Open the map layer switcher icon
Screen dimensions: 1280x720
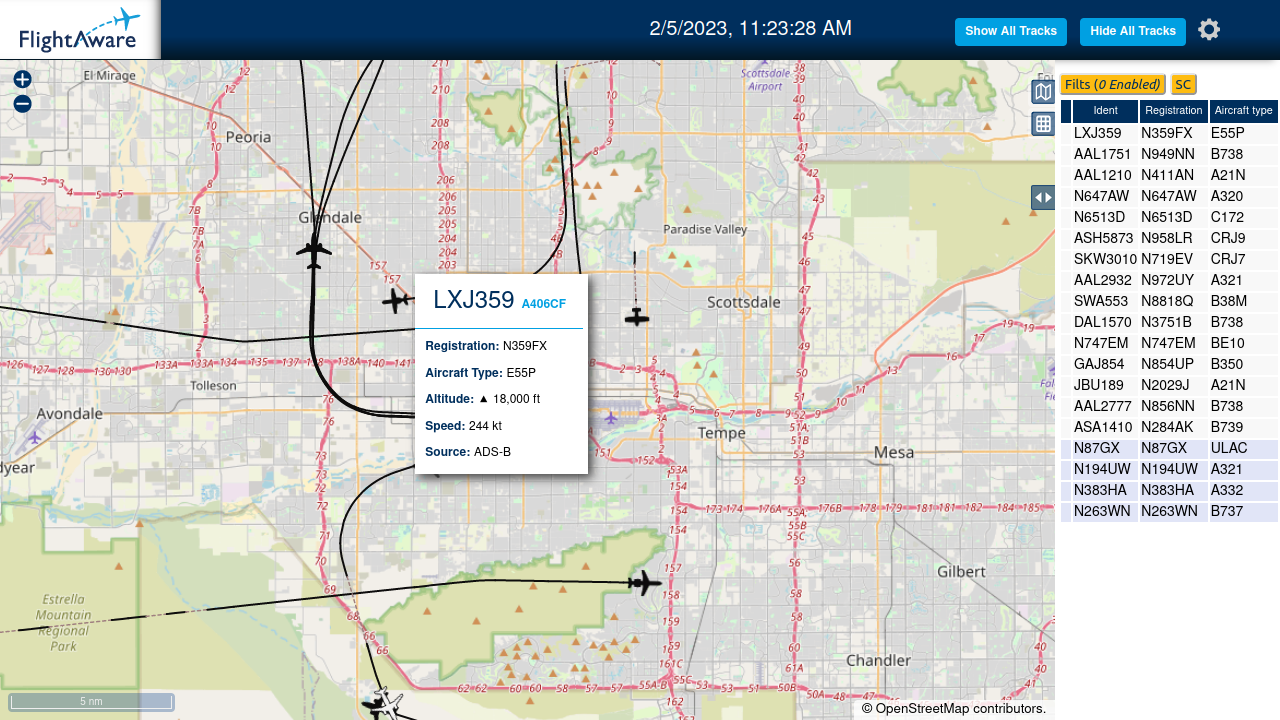click(1043, 92)
